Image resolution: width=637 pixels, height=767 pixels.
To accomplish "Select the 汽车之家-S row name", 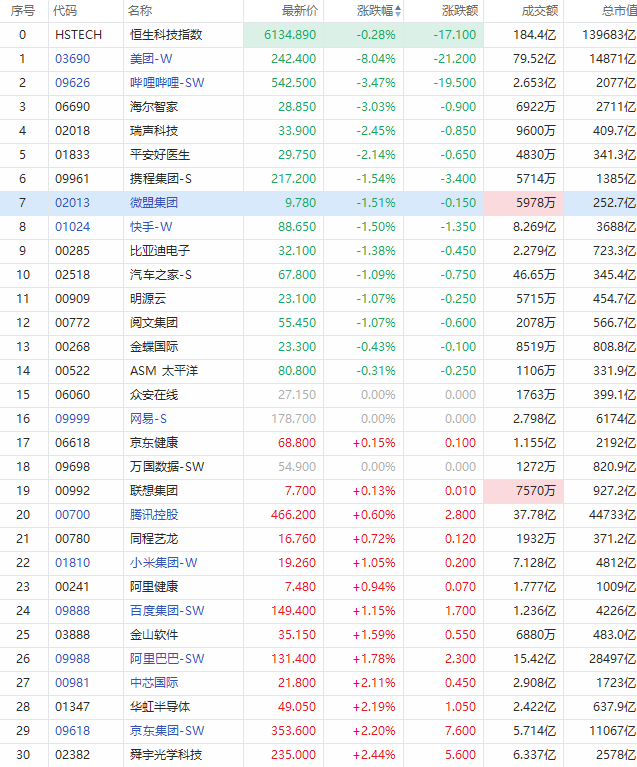I will click(160, 274).
